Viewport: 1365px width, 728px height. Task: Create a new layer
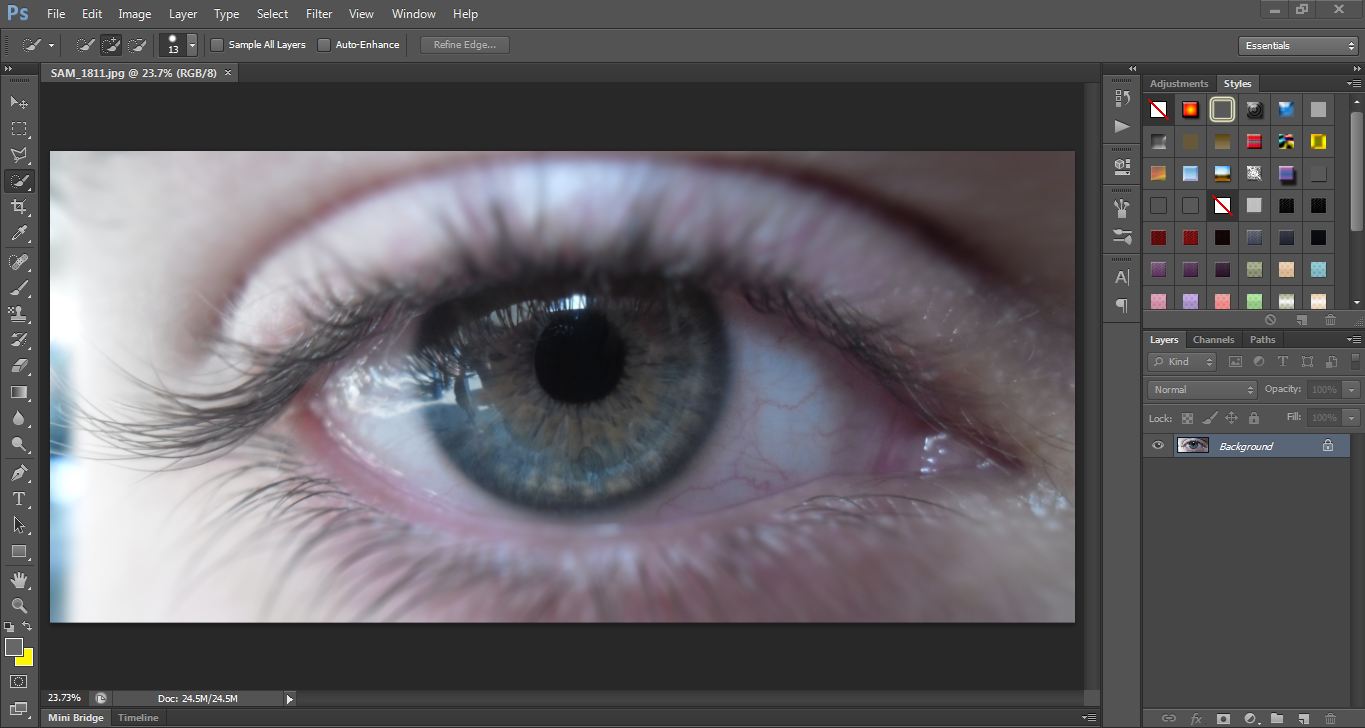click(1303, 718)
